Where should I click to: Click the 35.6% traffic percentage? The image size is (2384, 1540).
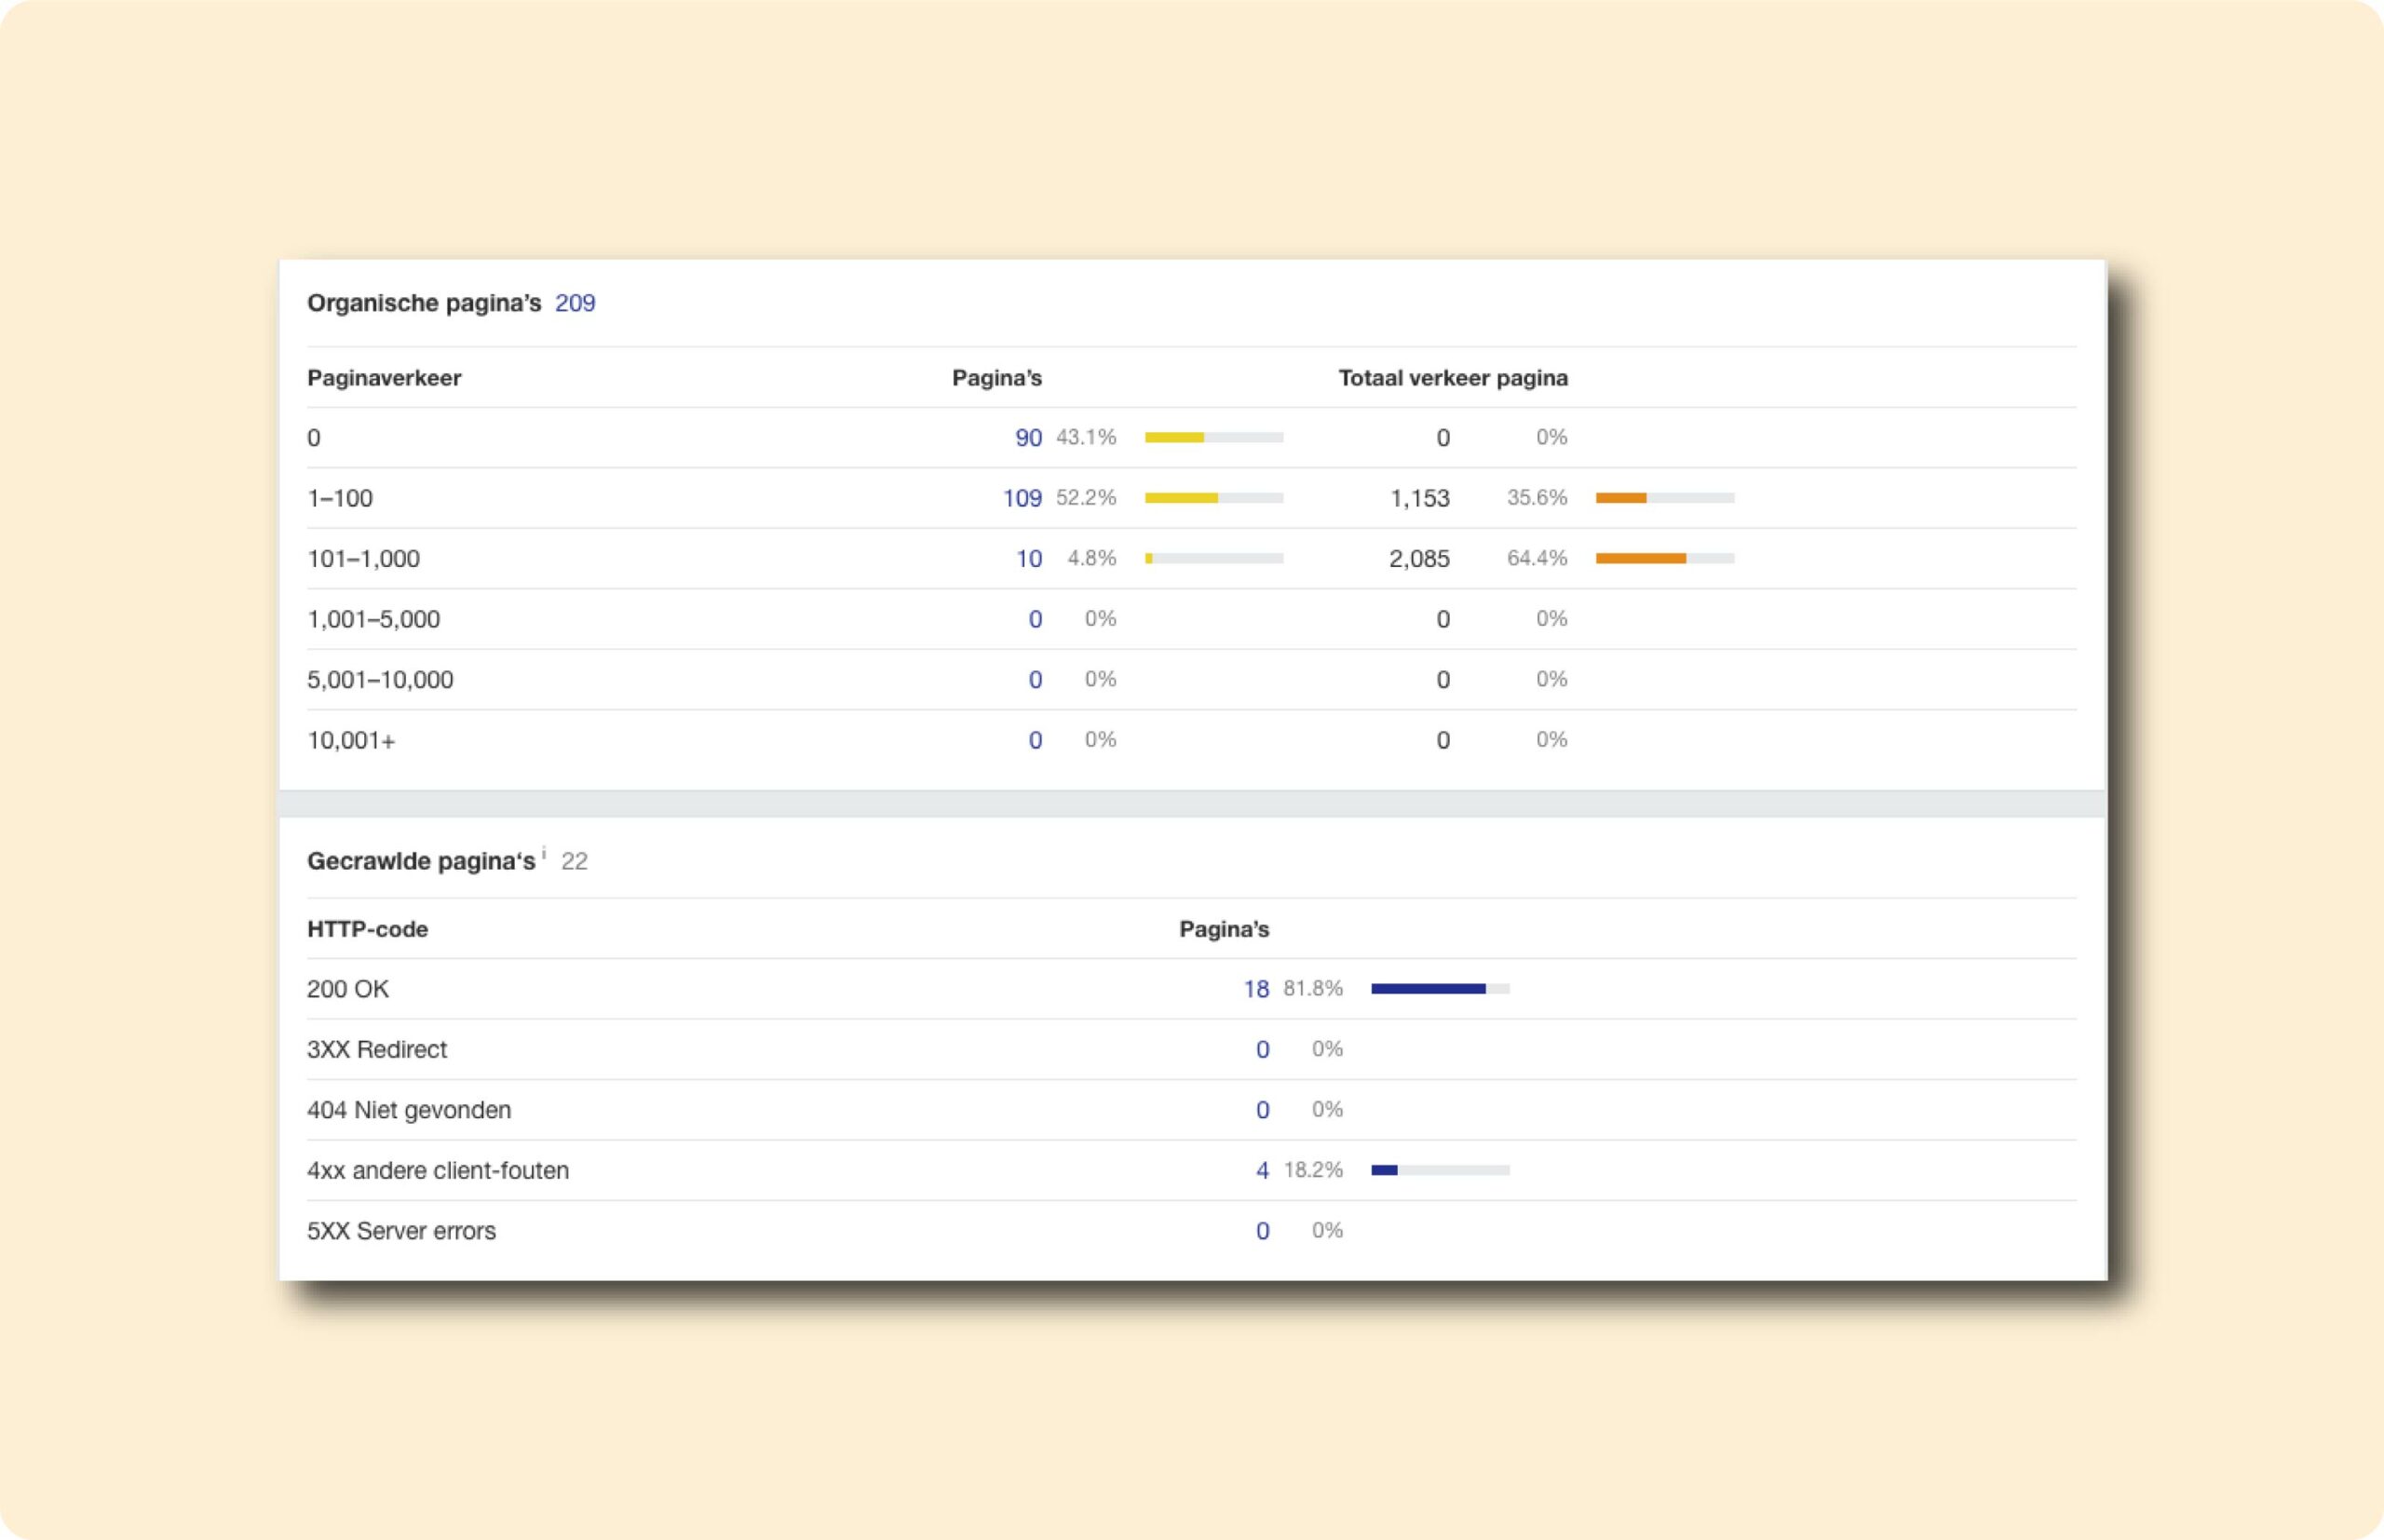click(x=1537, y=498)
